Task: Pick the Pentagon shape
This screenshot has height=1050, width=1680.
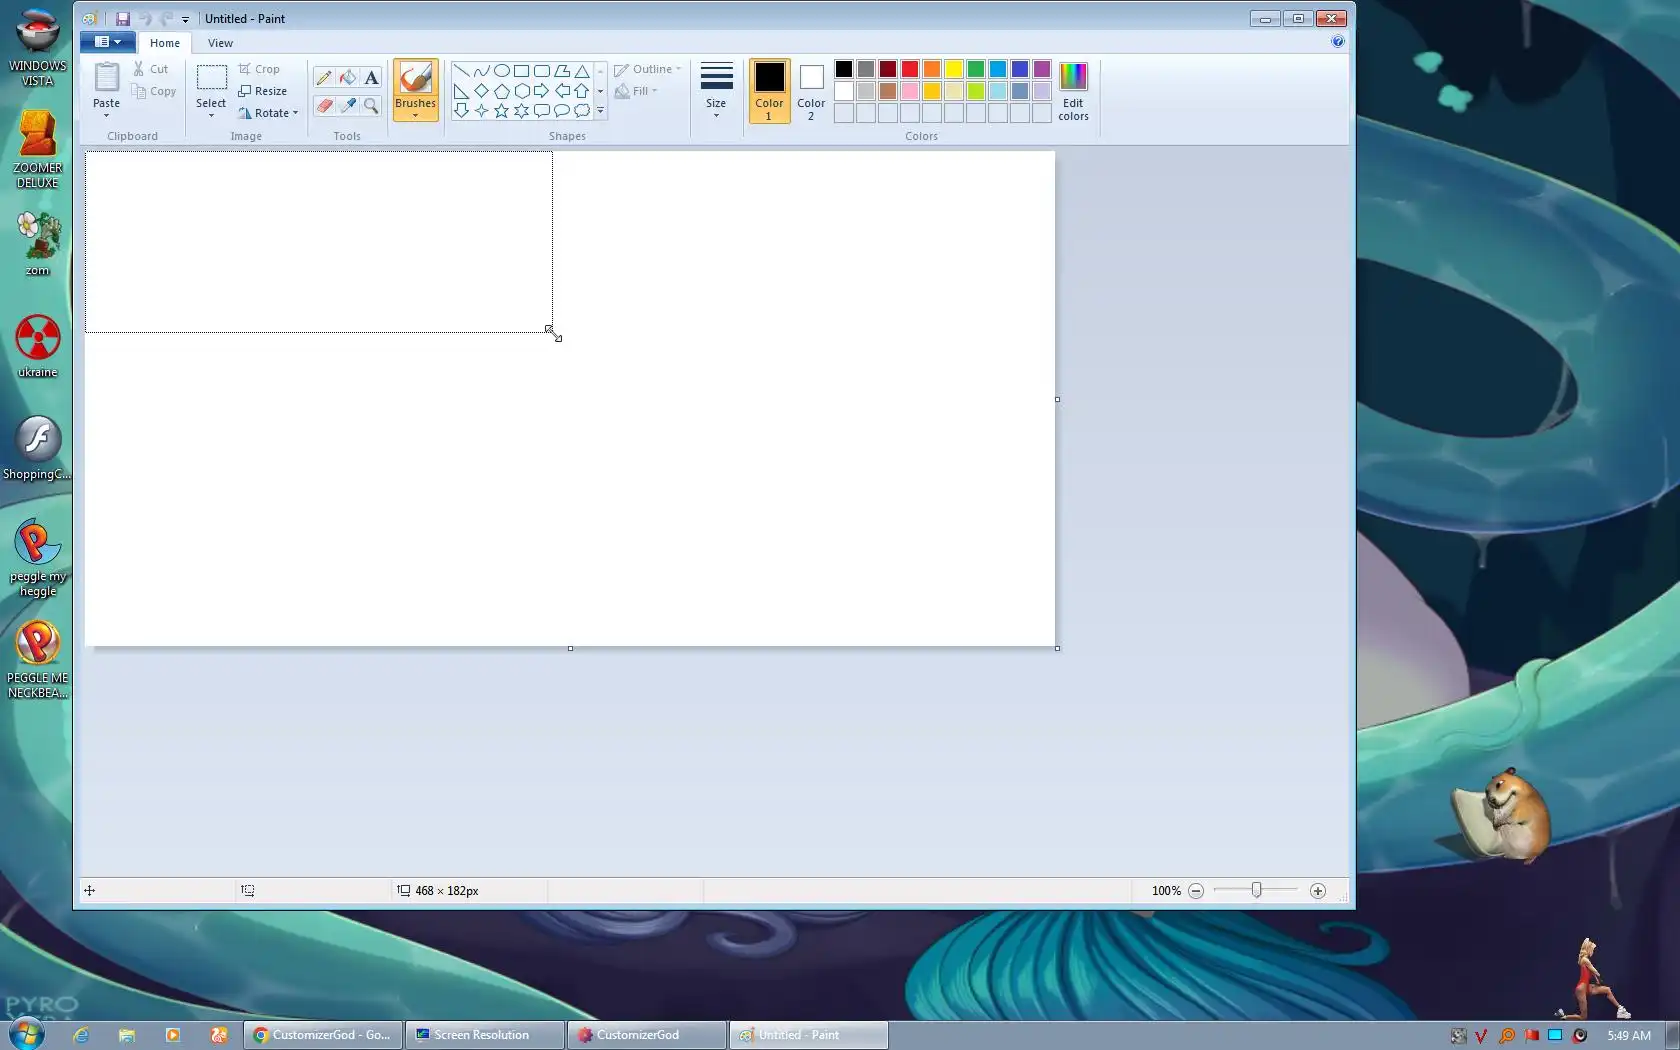Action: (x=501, y=91)
